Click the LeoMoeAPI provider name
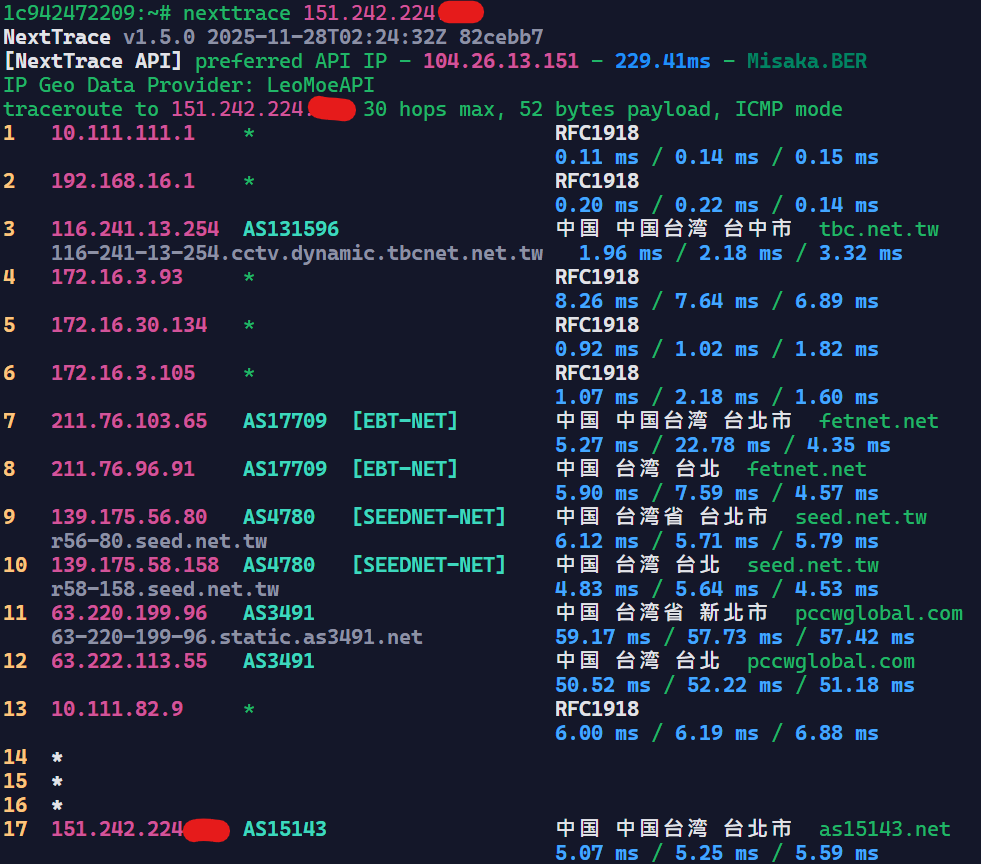 coord(320,85)
